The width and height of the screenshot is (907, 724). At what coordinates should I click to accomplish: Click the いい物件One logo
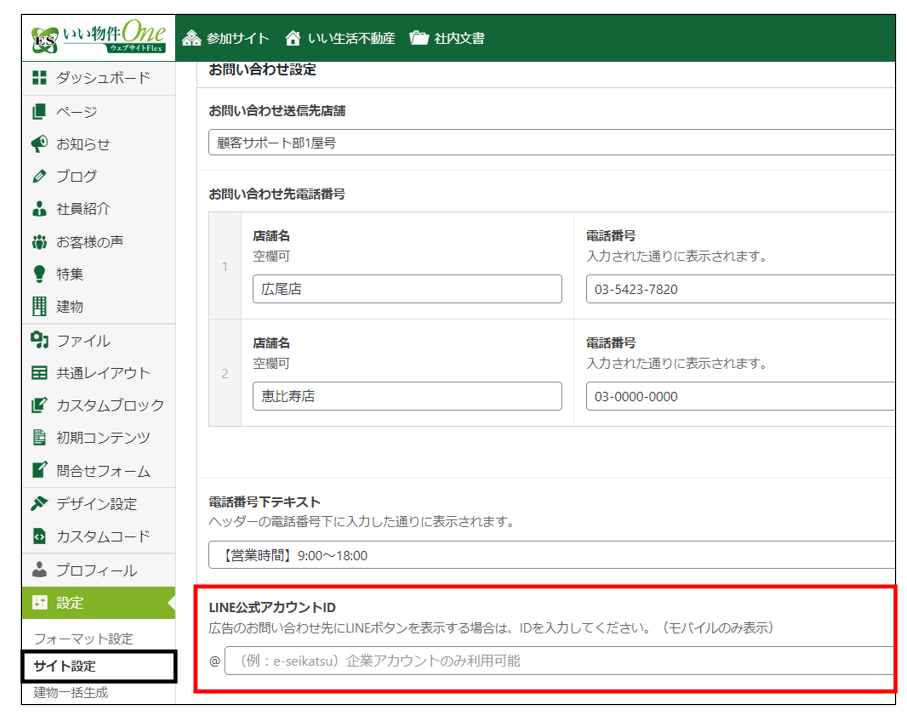pos(98,39)
